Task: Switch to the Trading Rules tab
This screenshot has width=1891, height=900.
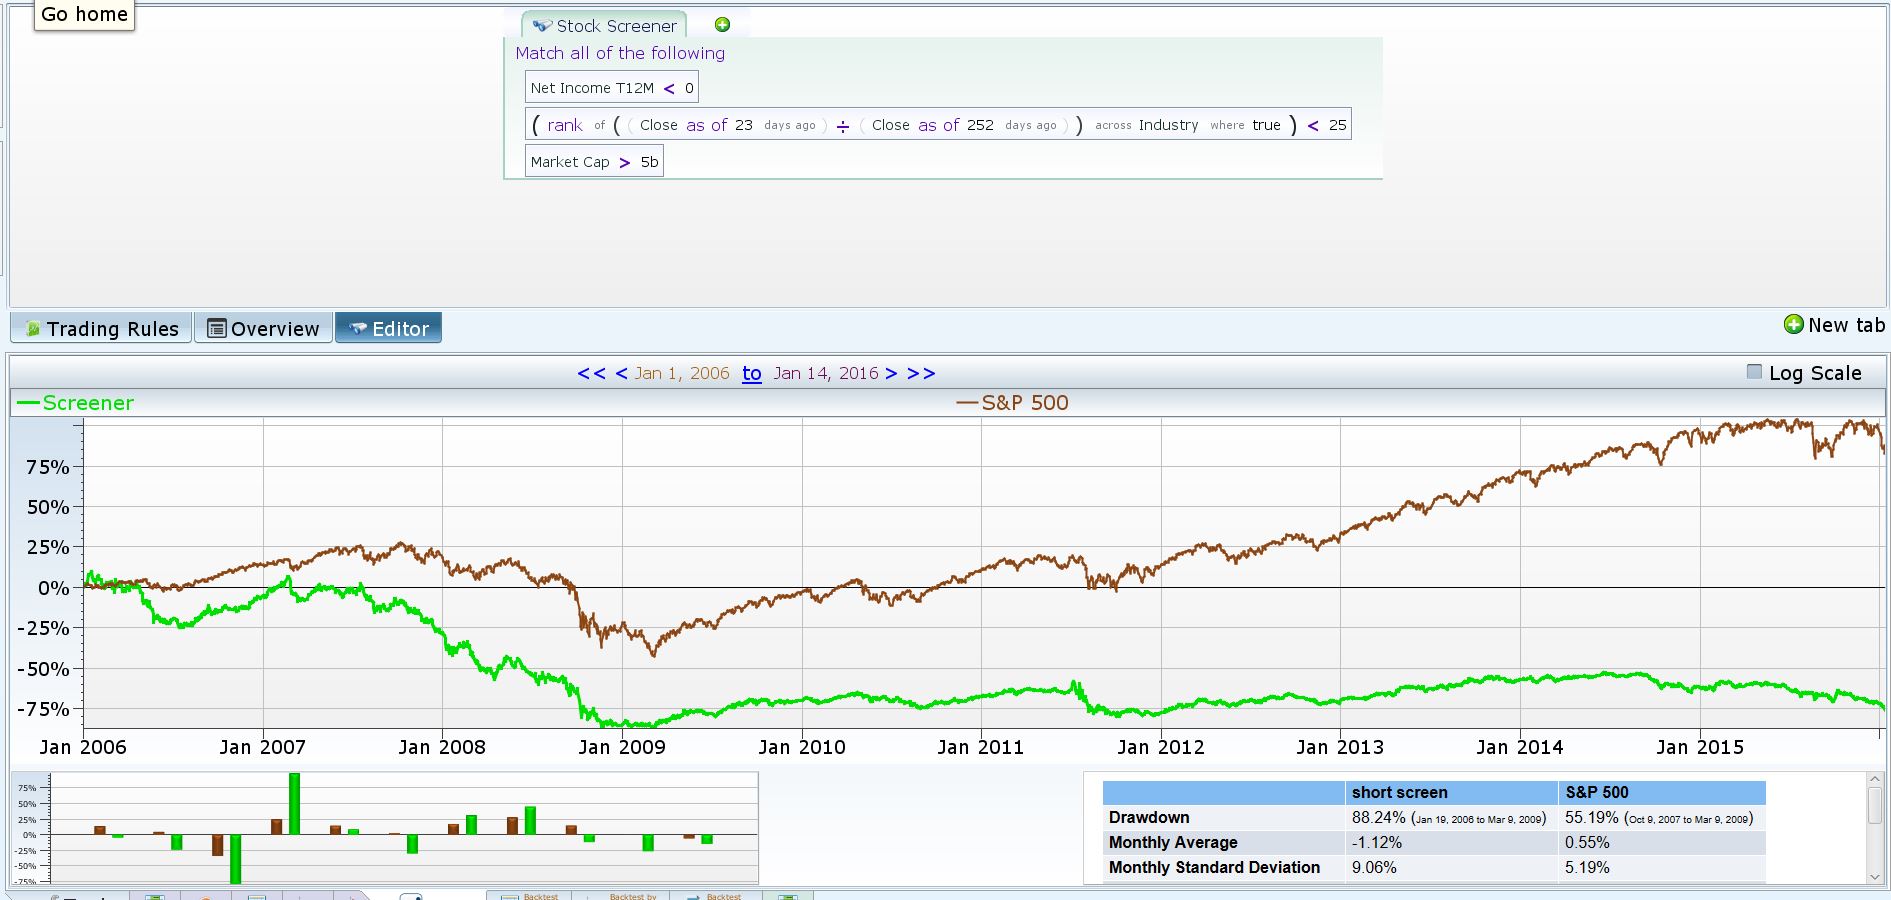Action: click(102, 329)
